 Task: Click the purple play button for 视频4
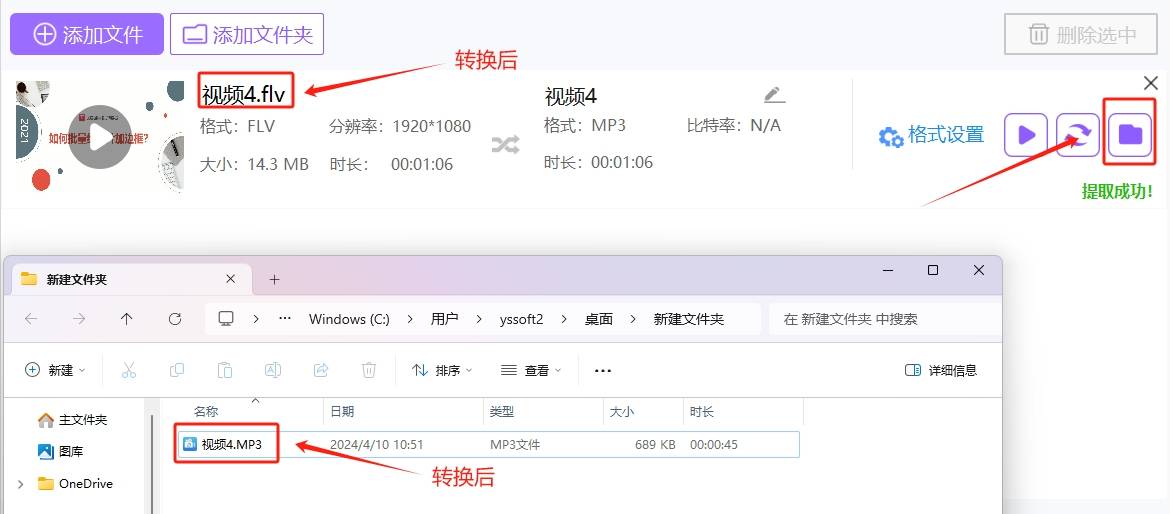(1026, 135)
